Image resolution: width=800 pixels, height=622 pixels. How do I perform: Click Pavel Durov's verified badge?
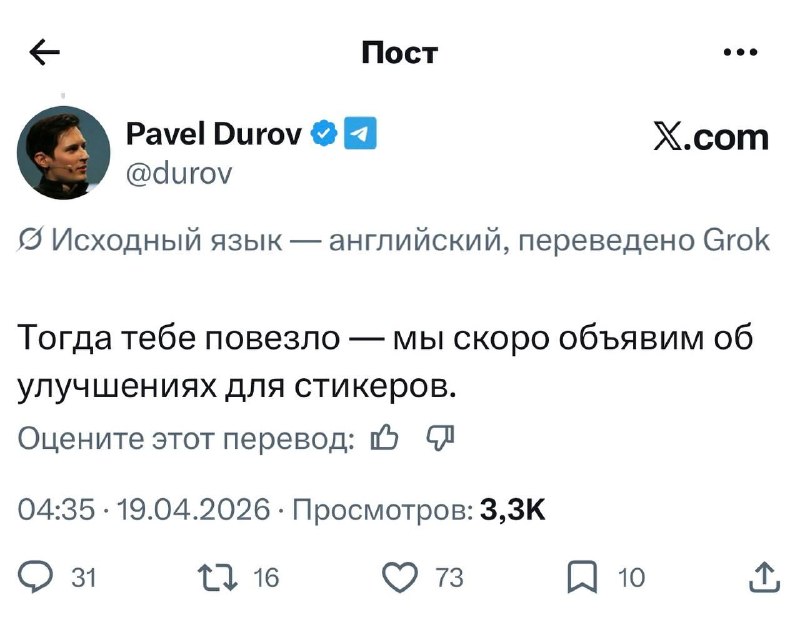click(x=322, y=132)
